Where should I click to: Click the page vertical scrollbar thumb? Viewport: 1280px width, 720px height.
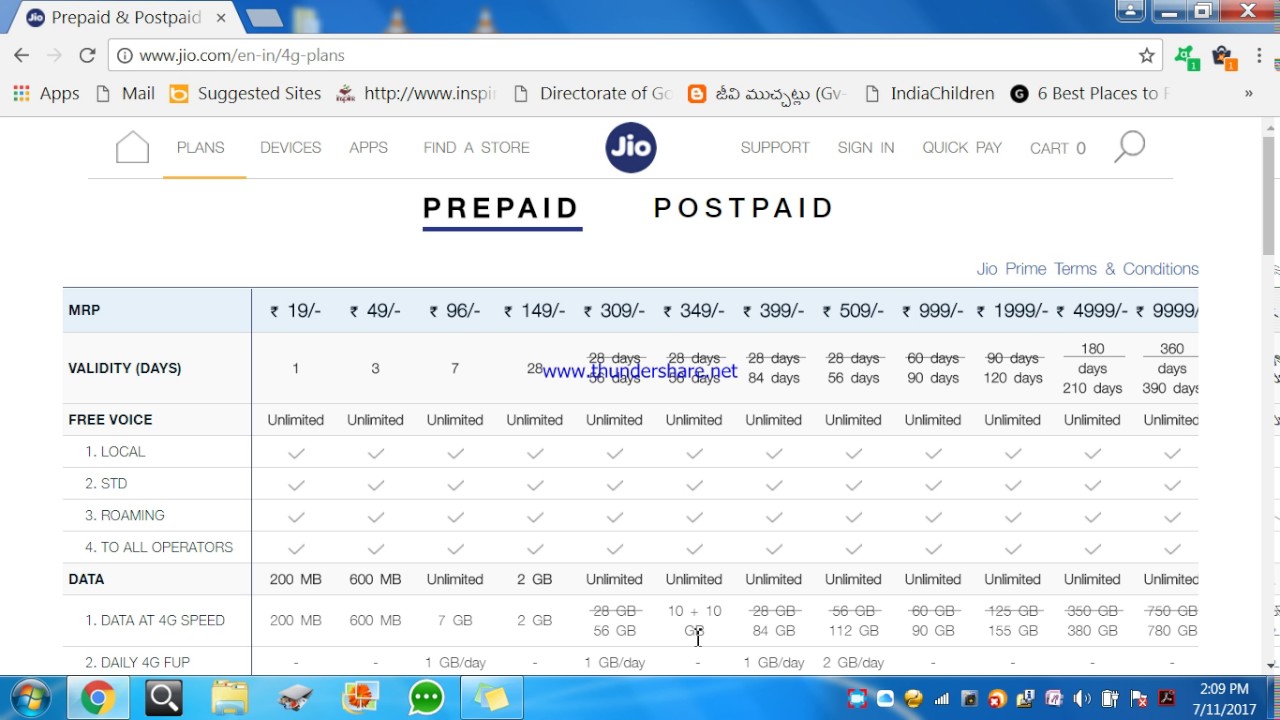(x=1271, y=195)
